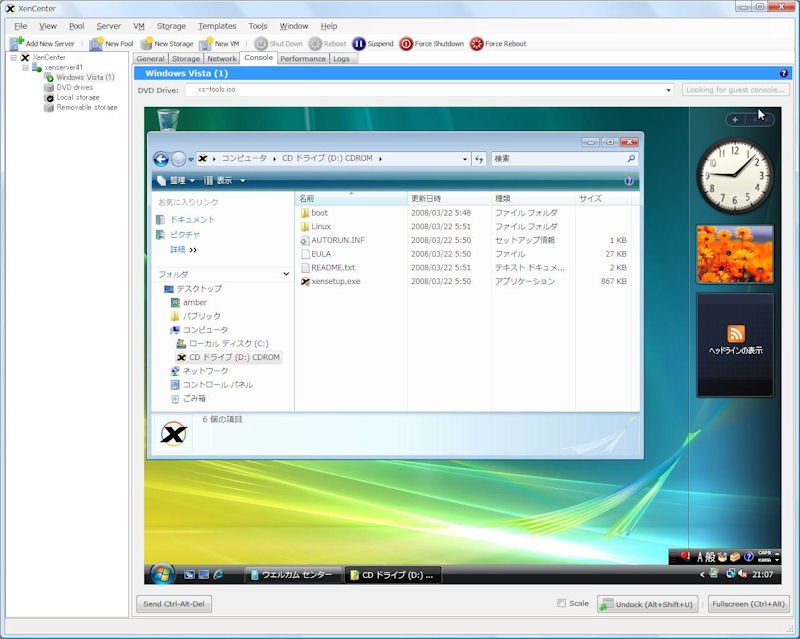Screen dimensions: 800x639
Task: Enable the Scale checkbox
Action: click(561, 603)
